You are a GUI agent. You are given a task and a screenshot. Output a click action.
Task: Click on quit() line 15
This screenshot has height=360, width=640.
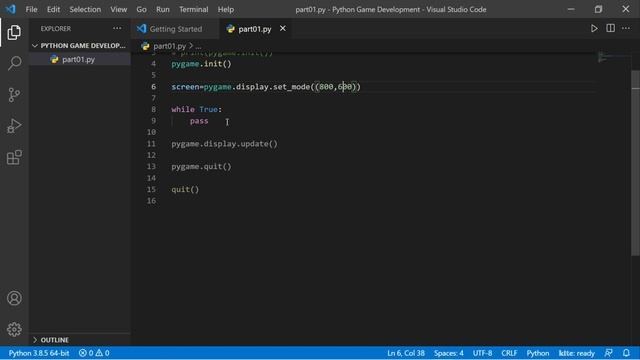pos(185,189)
